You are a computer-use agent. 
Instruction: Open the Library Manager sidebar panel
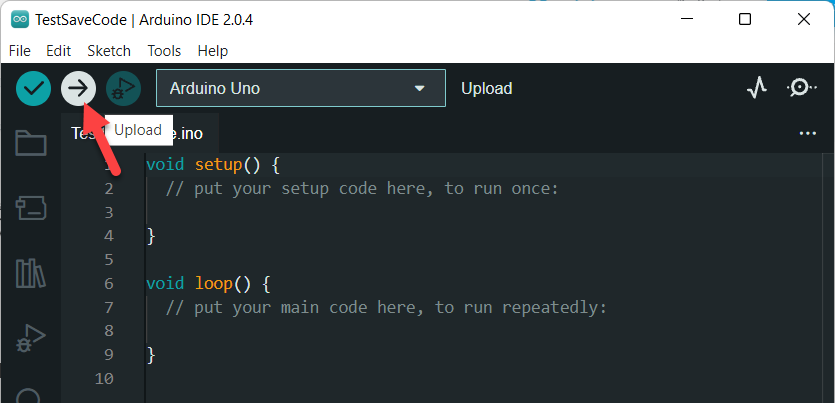coord(30,273)
